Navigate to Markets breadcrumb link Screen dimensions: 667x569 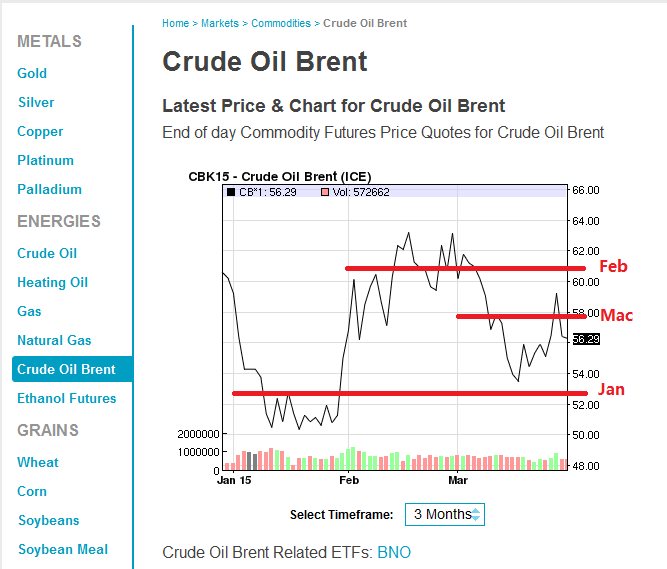220,23
